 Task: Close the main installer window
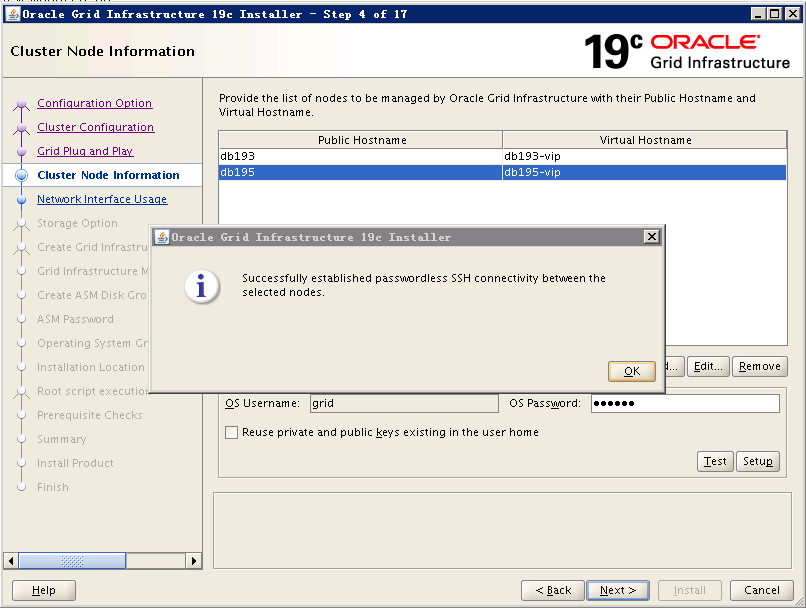[793, 14]
